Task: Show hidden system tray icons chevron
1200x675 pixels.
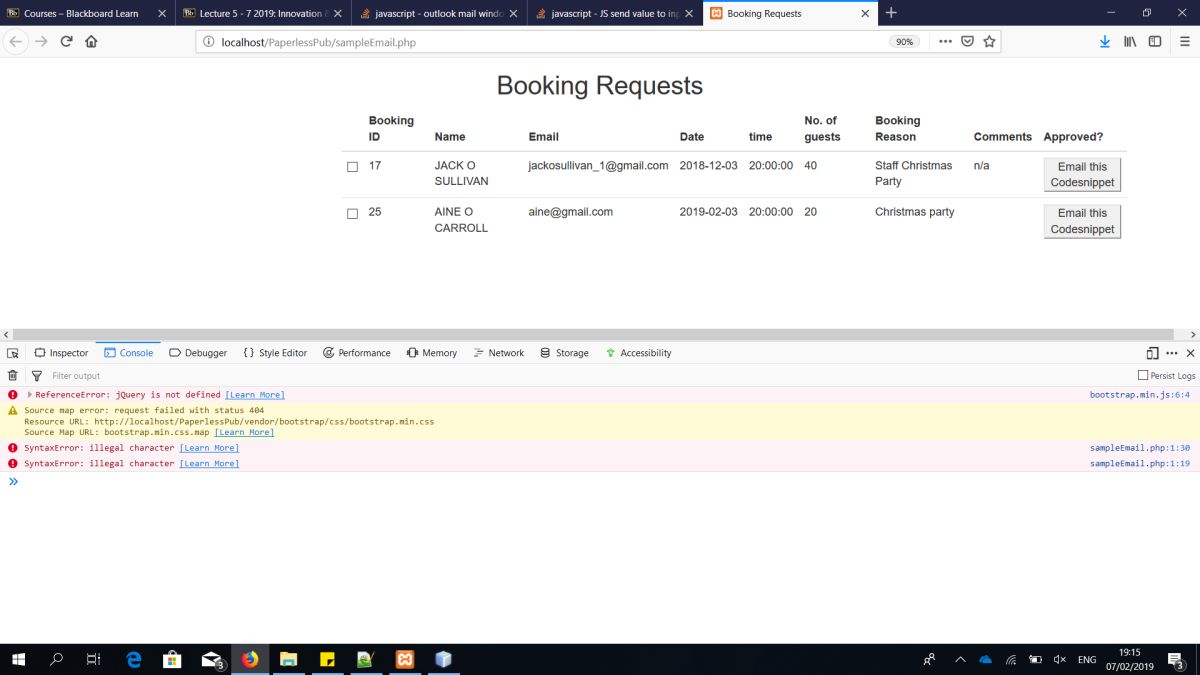Action: point(961,660)
